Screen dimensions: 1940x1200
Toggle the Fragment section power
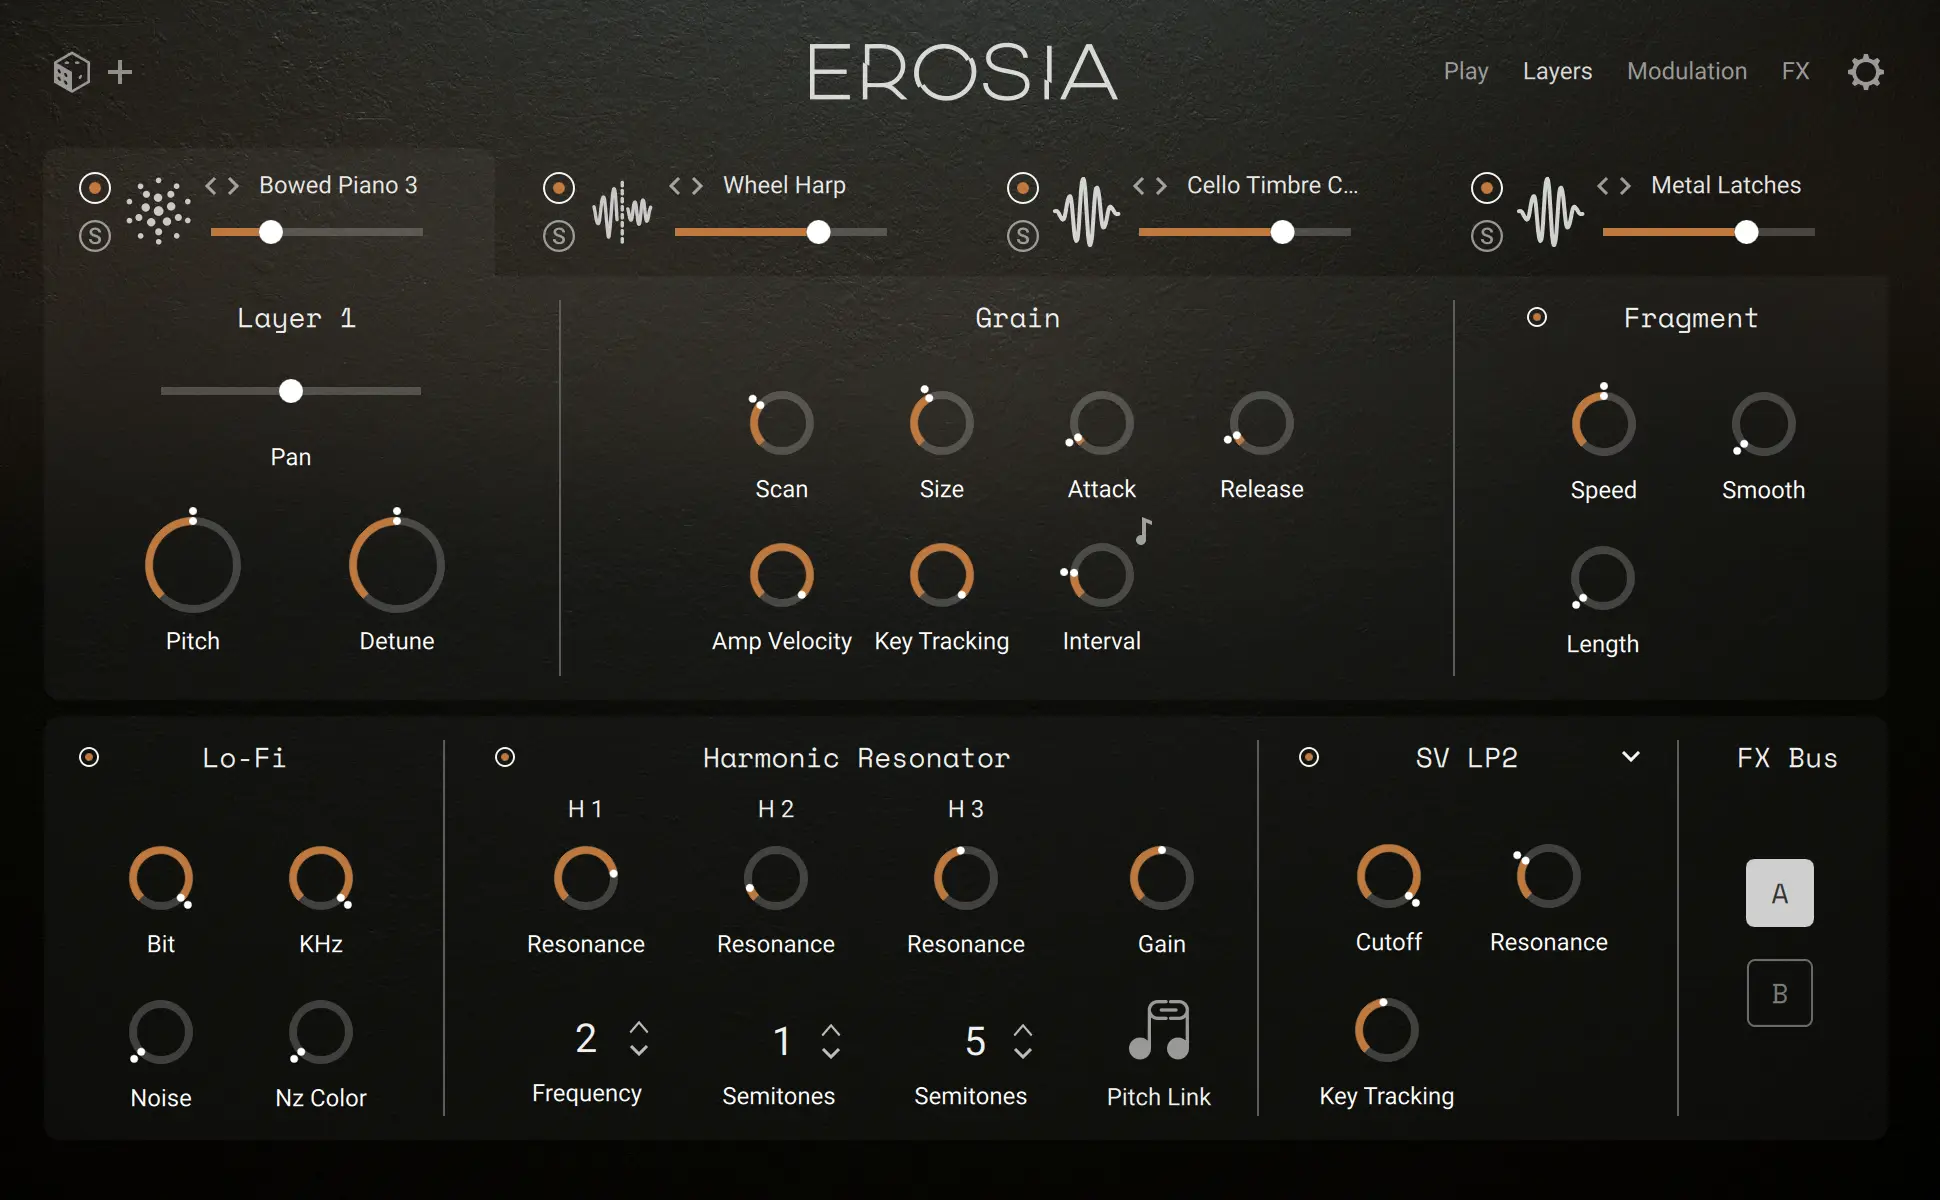[x=1537, y=317]
